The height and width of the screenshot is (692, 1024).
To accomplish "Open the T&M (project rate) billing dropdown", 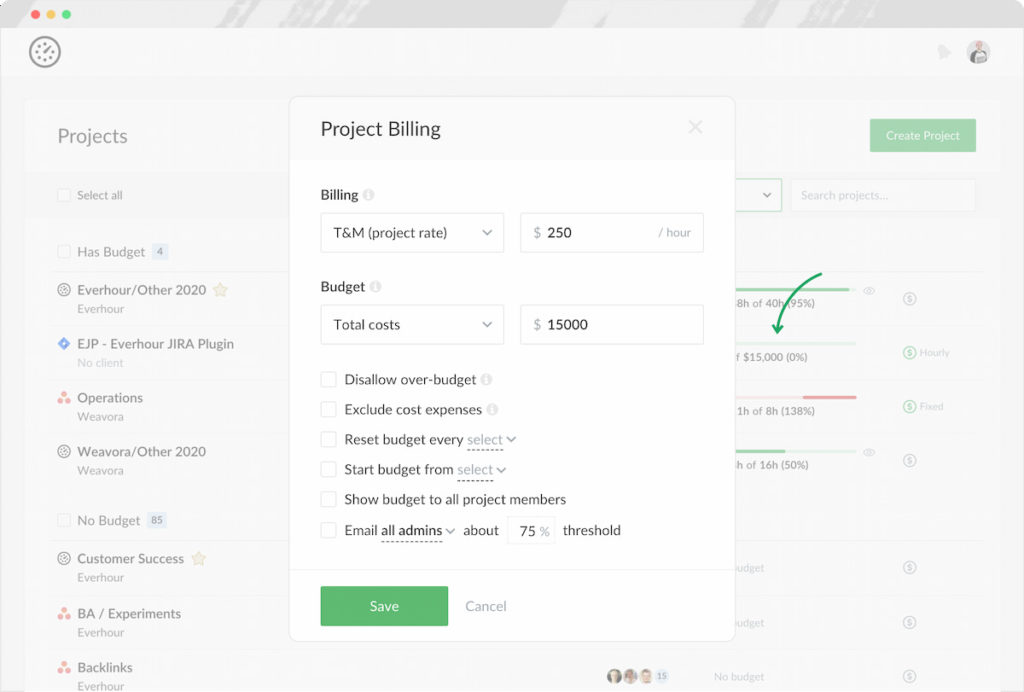I will click(x=412, y=232).
